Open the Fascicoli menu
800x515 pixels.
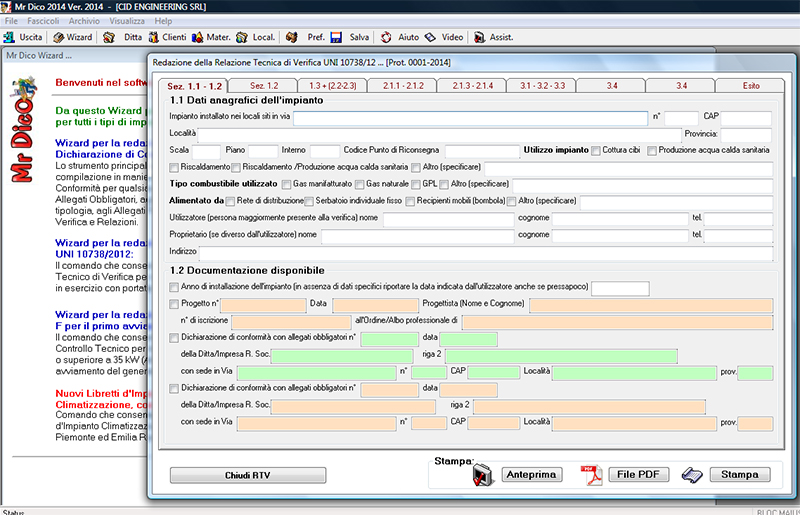pos(41,21)
